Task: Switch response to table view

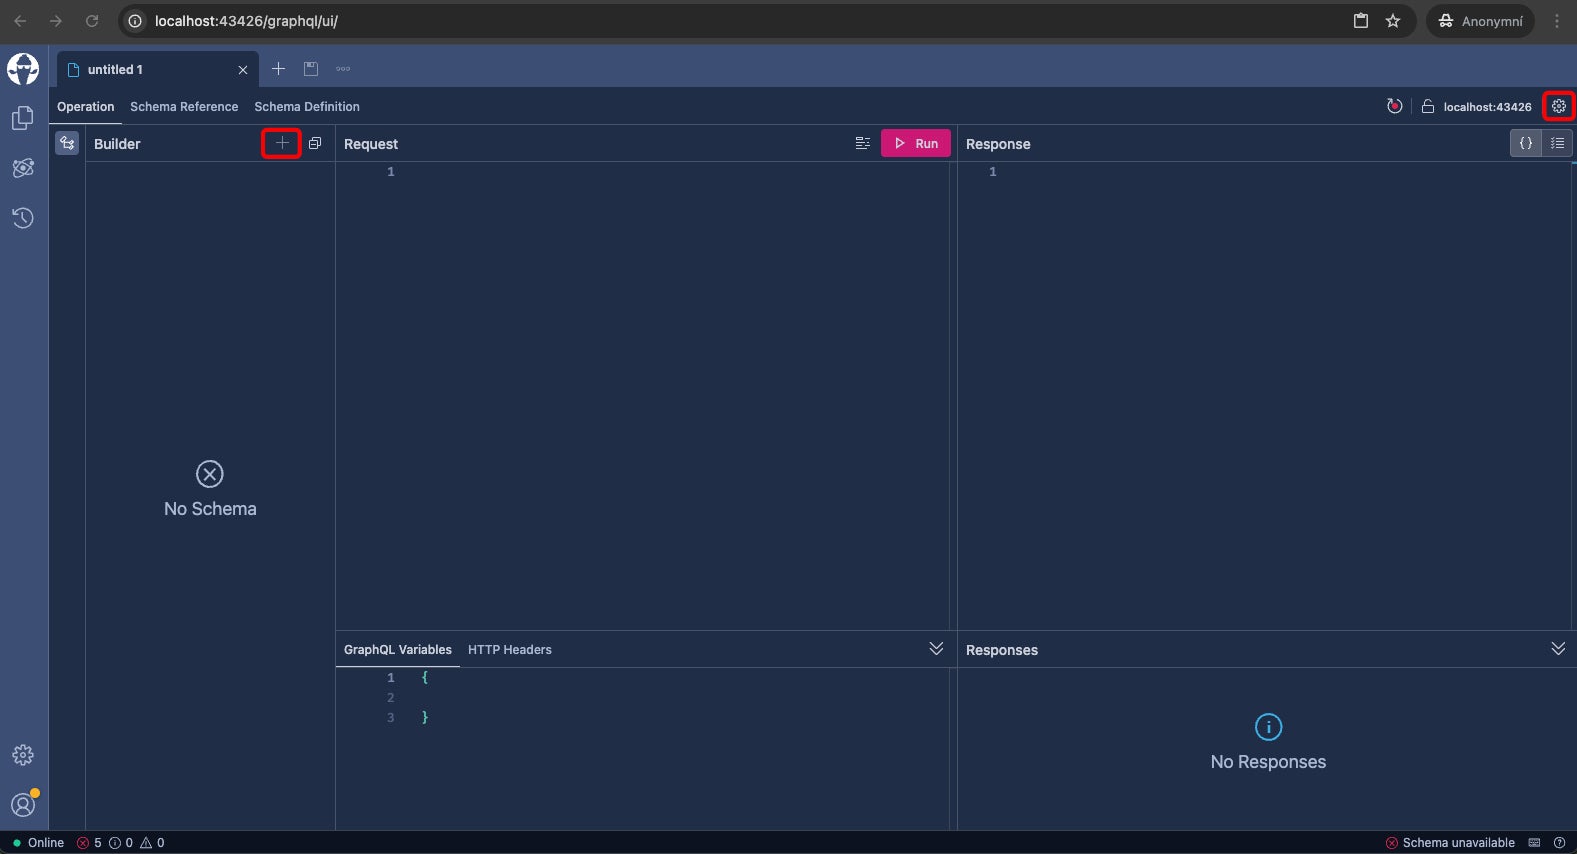Action: pos(1557,143)
